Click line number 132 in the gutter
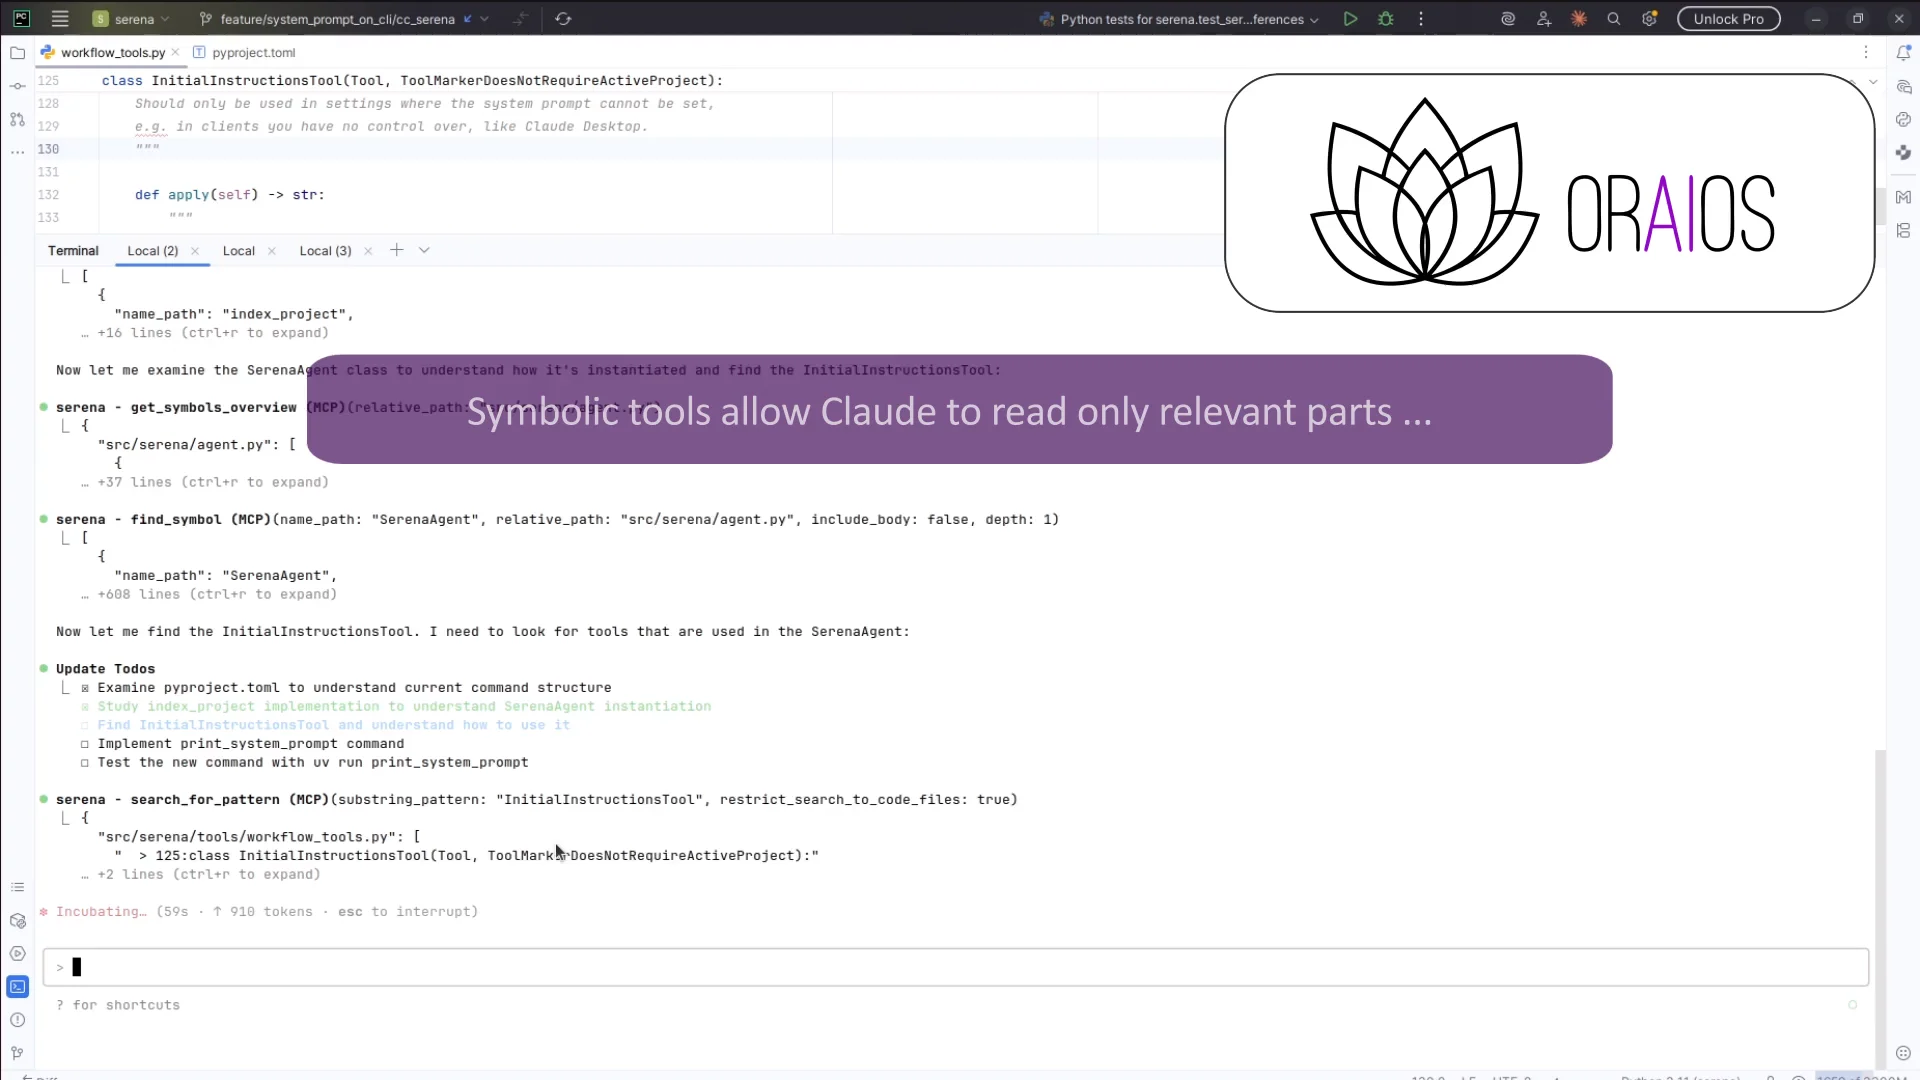The height and width of the screenshot is (1080, 1920). [x=48, y=195]
